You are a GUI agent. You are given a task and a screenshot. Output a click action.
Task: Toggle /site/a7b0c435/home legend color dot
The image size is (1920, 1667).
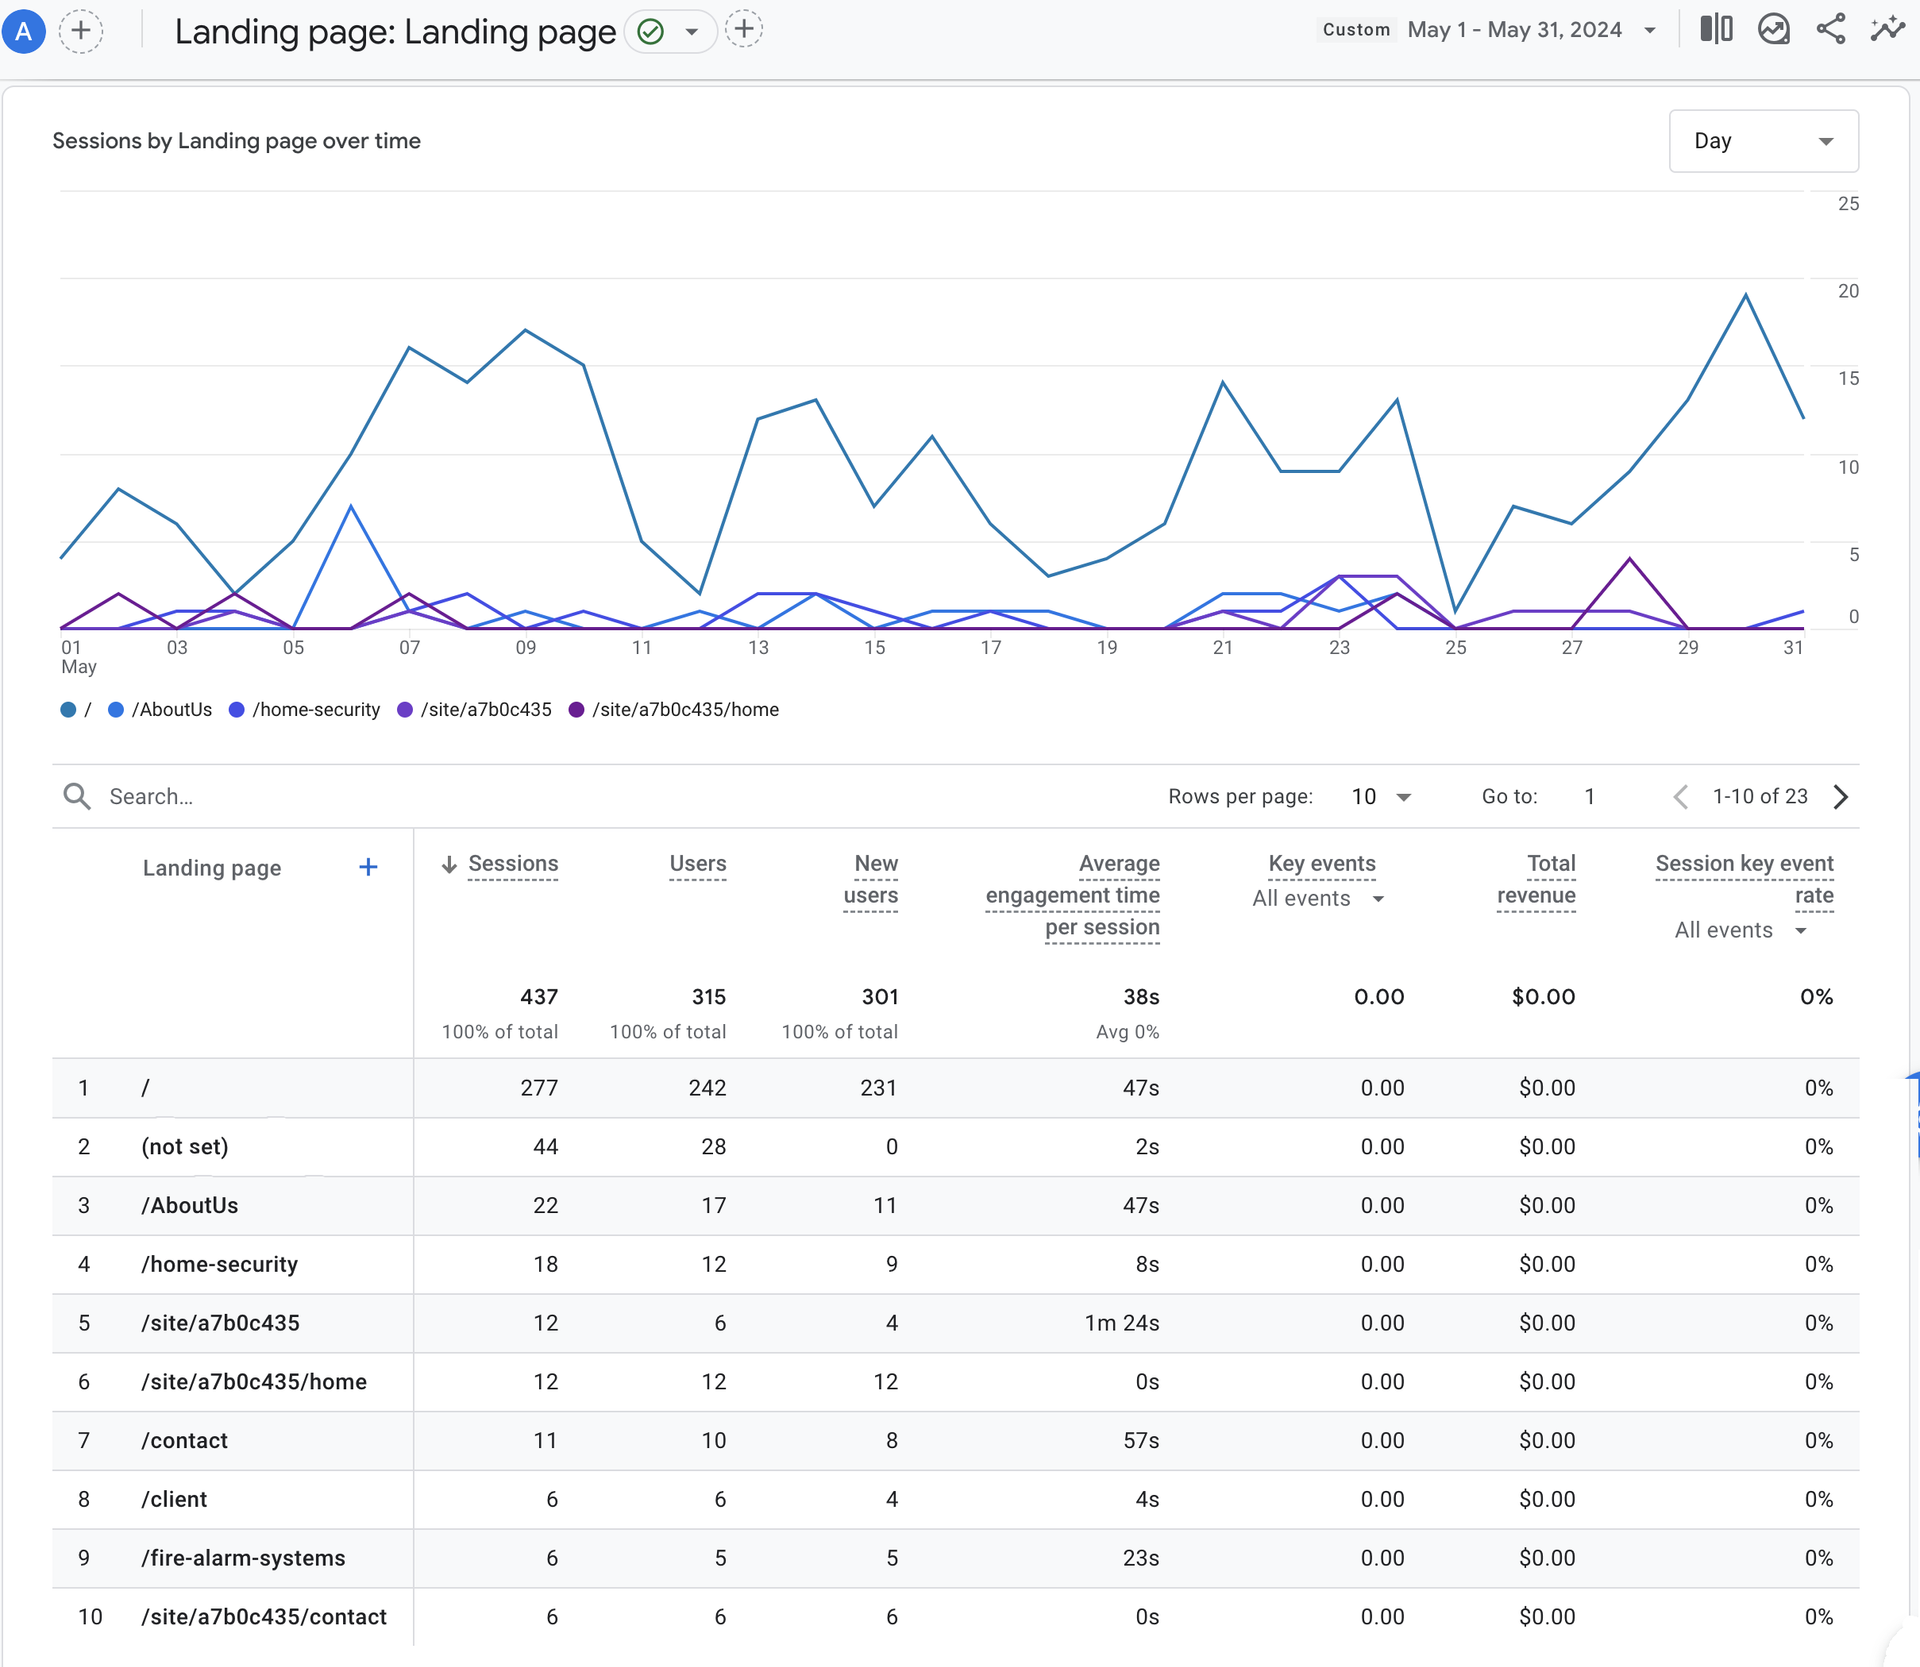576,709
